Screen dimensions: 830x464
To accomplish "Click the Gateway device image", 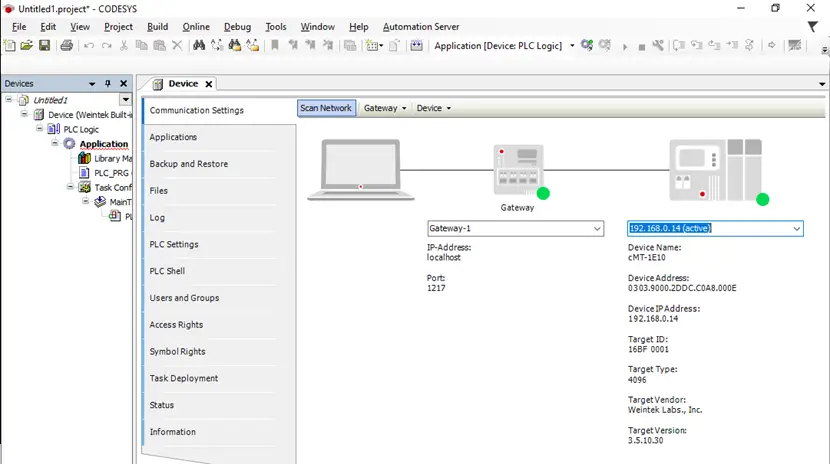I will tap(519, 170).
